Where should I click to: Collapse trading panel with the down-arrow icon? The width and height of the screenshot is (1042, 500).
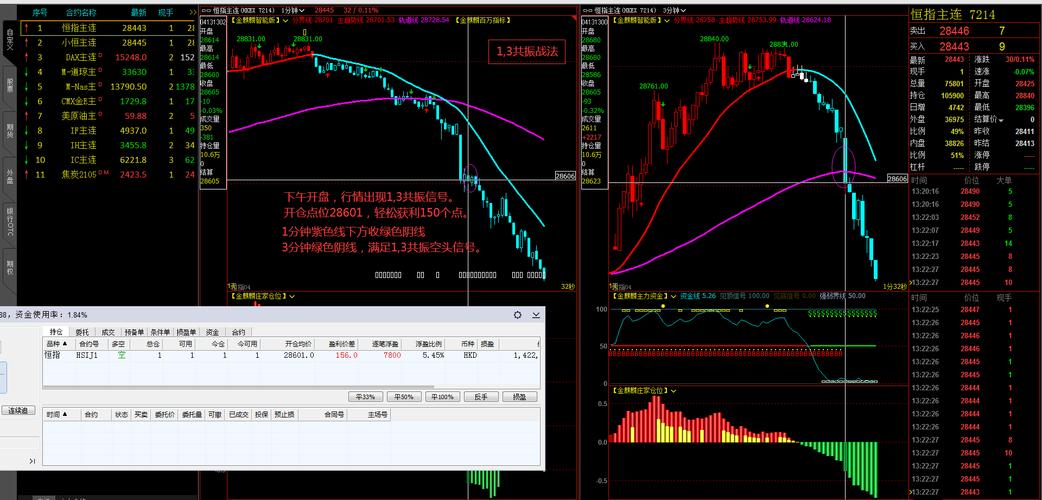tap(534, 315)
